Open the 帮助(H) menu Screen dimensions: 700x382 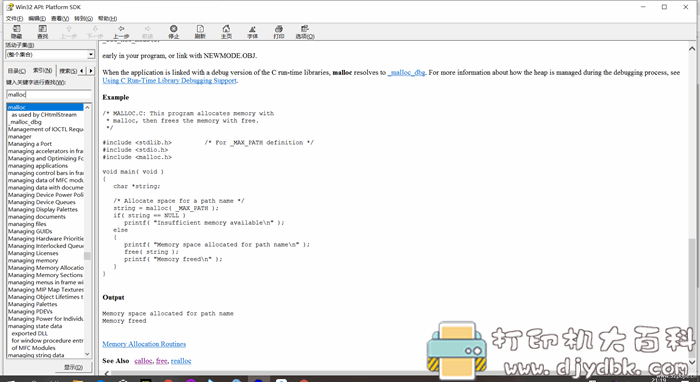coord(107,18)
